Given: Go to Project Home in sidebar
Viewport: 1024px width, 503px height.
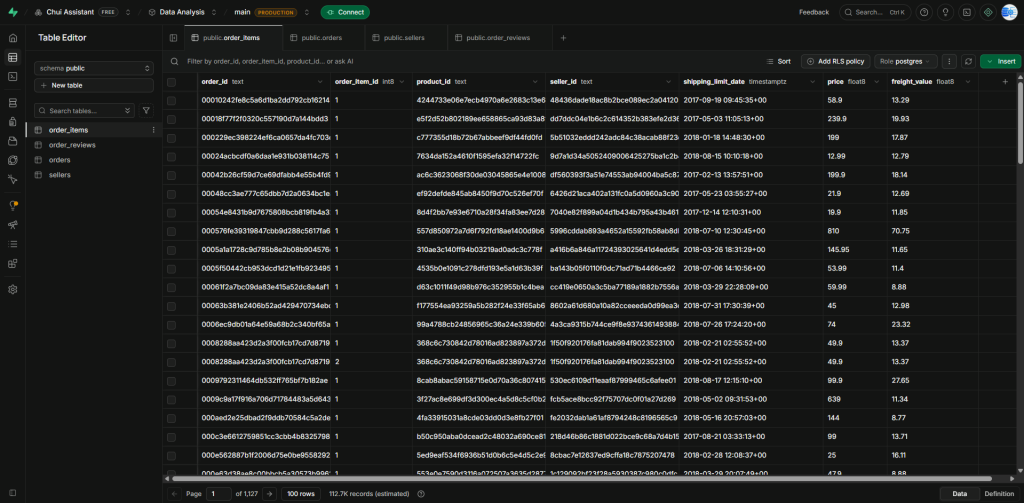Looking at the screenshot, I should 12,38.
